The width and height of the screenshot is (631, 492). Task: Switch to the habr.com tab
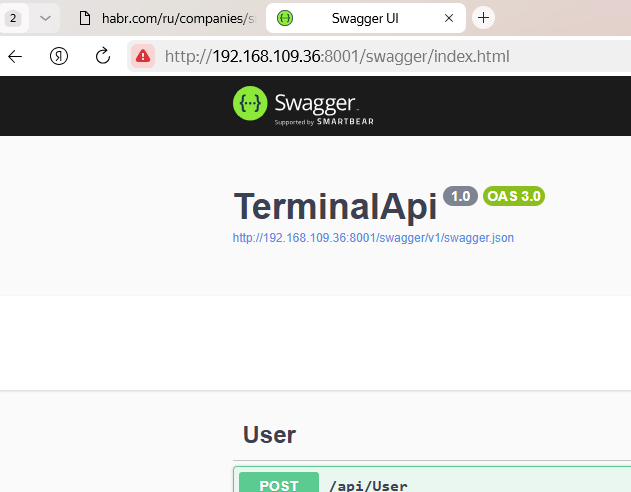[x=167, y=18]
